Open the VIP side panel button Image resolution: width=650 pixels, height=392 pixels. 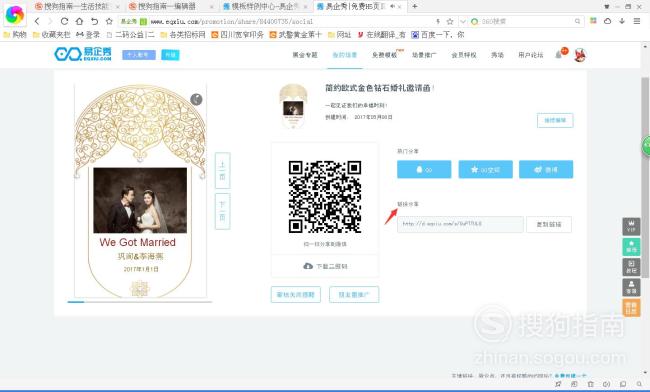pos(631,227)
